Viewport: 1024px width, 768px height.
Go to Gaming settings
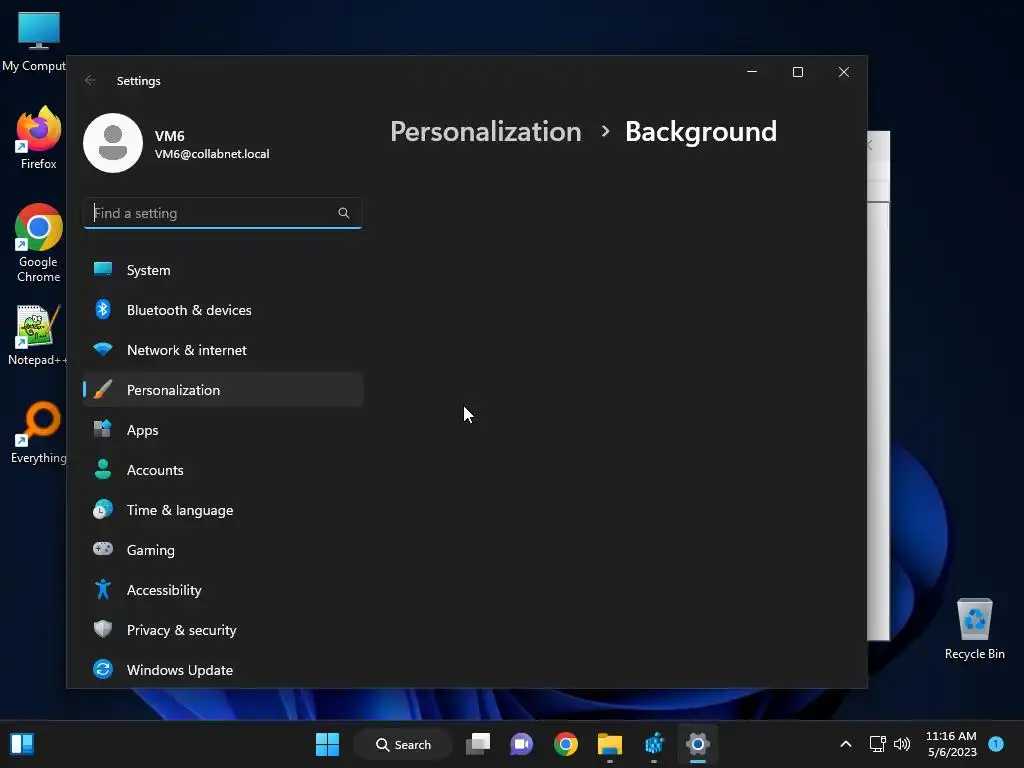pos(223,550)
